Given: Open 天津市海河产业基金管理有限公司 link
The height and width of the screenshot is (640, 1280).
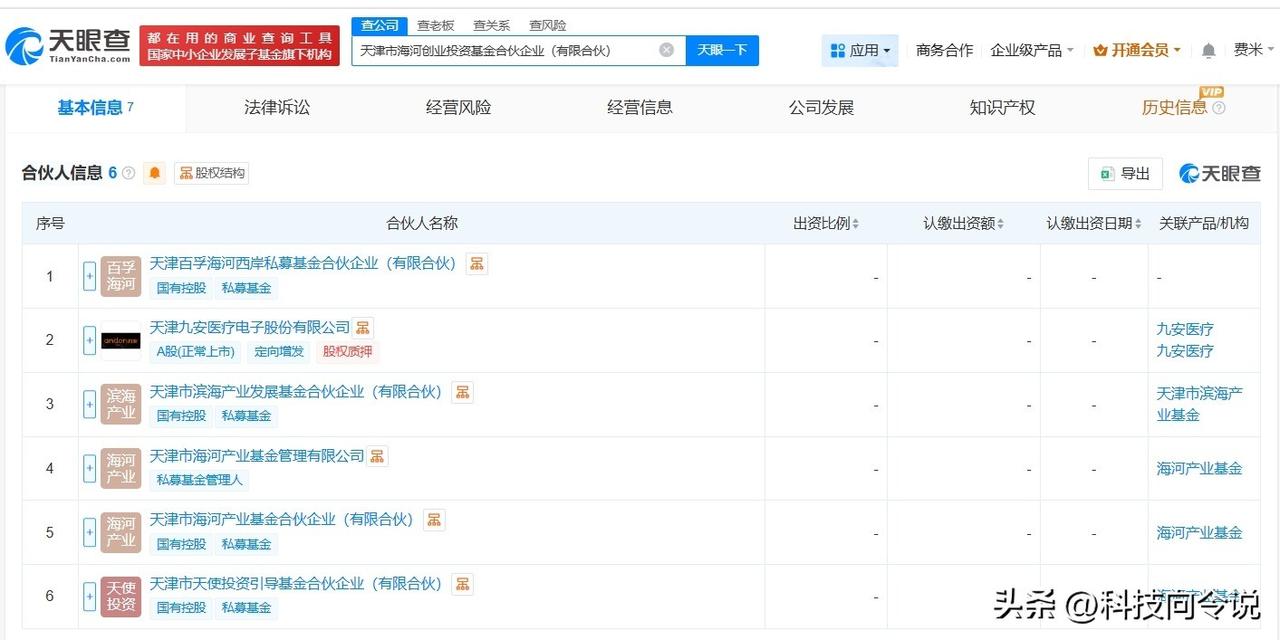Looking at the screenshot, I should 257,456.
